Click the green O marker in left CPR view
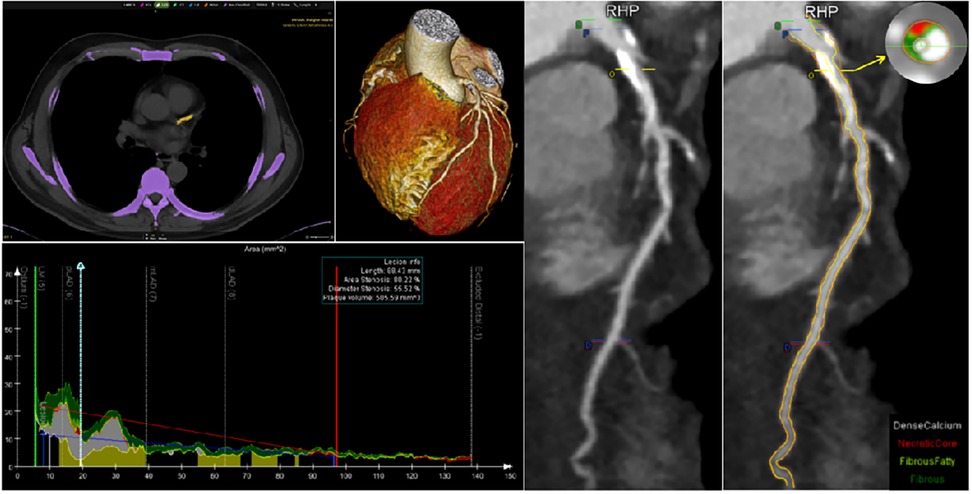Screen dimensions: 972x494 (579, 25)
